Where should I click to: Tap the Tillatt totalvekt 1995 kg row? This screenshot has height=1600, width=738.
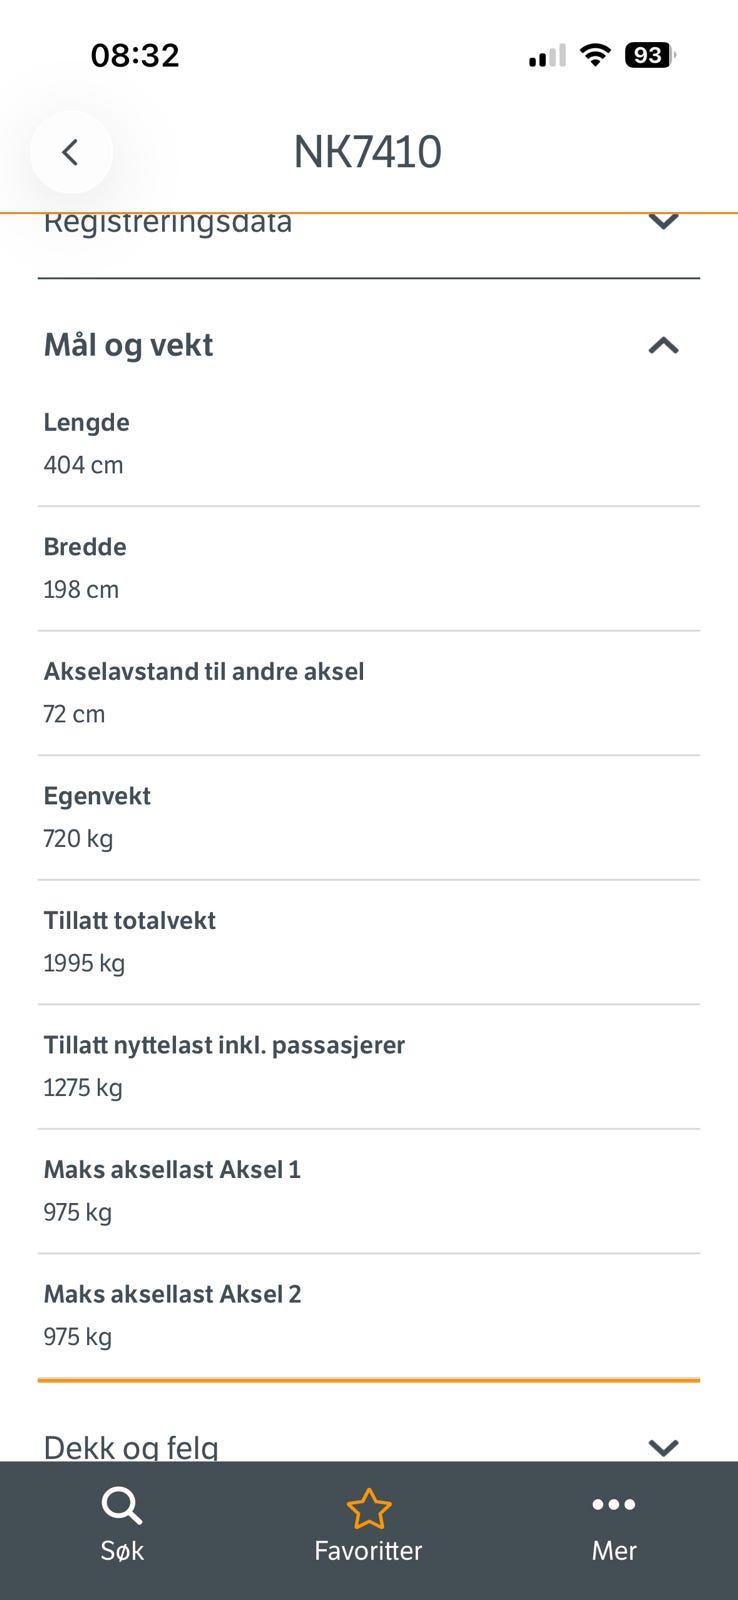point(369,942)
